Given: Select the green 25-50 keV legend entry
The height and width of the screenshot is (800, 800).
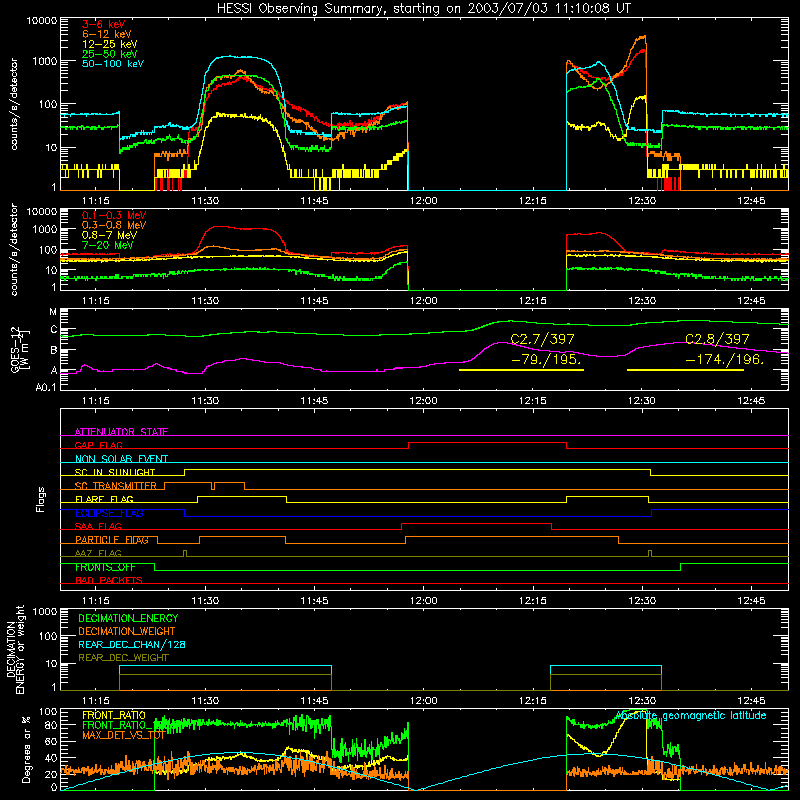Looking at the screenshot, I should click(x=110, y=54).
